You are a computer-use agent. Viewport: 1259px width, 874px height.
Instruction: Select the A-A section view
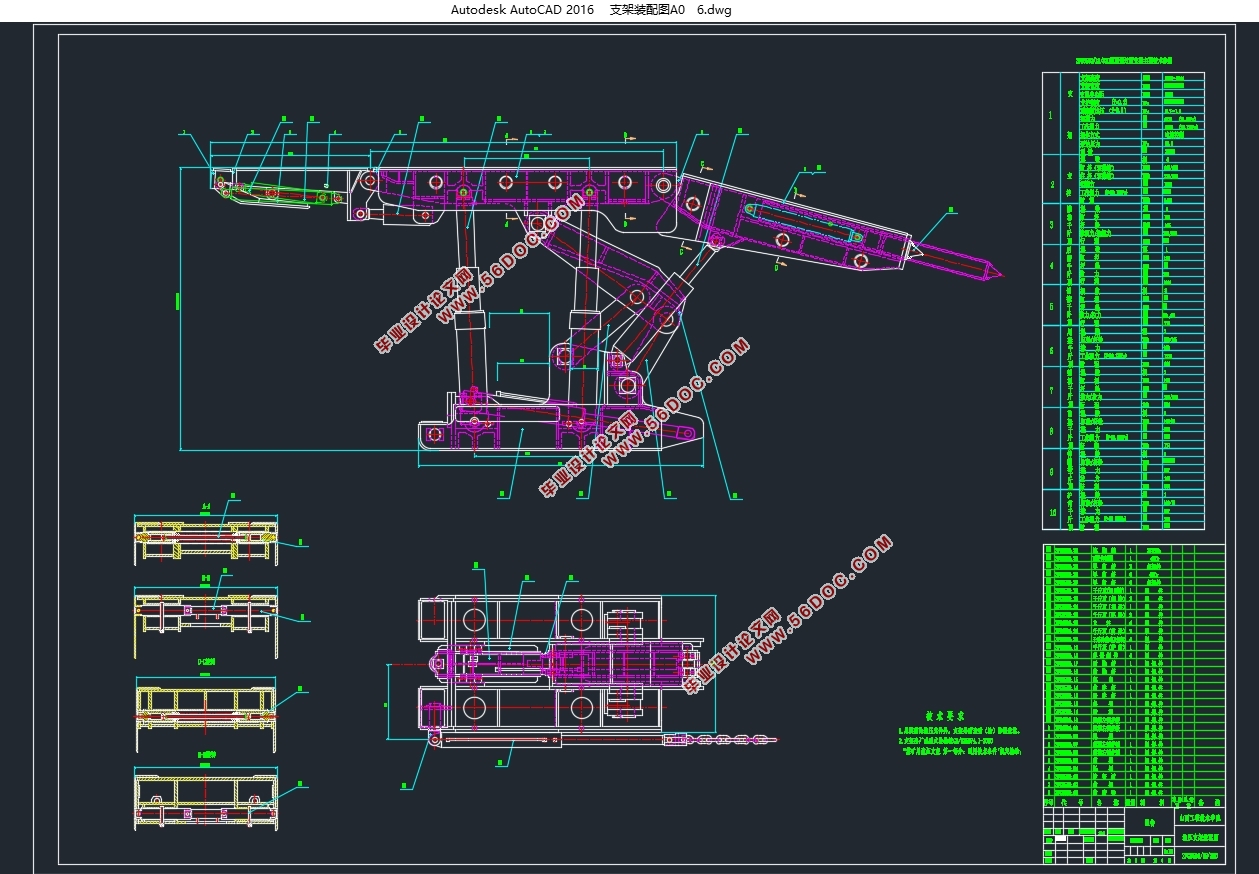click(206, 538)
